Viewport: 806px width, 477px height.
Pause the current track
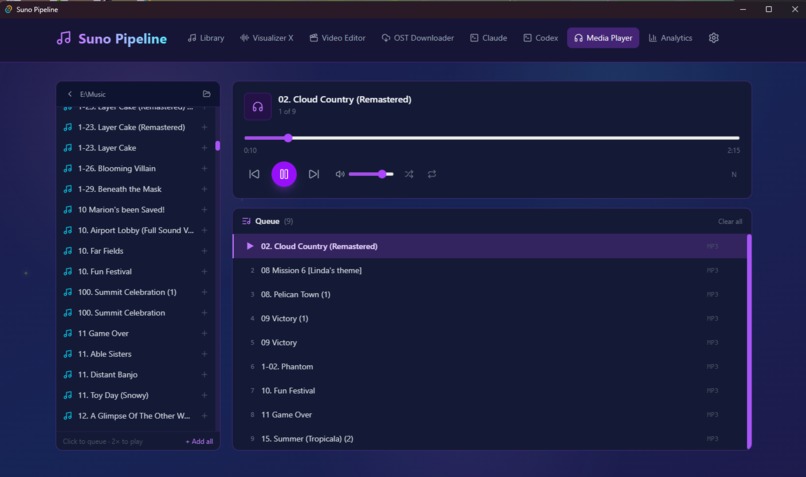tap(284, 174)
